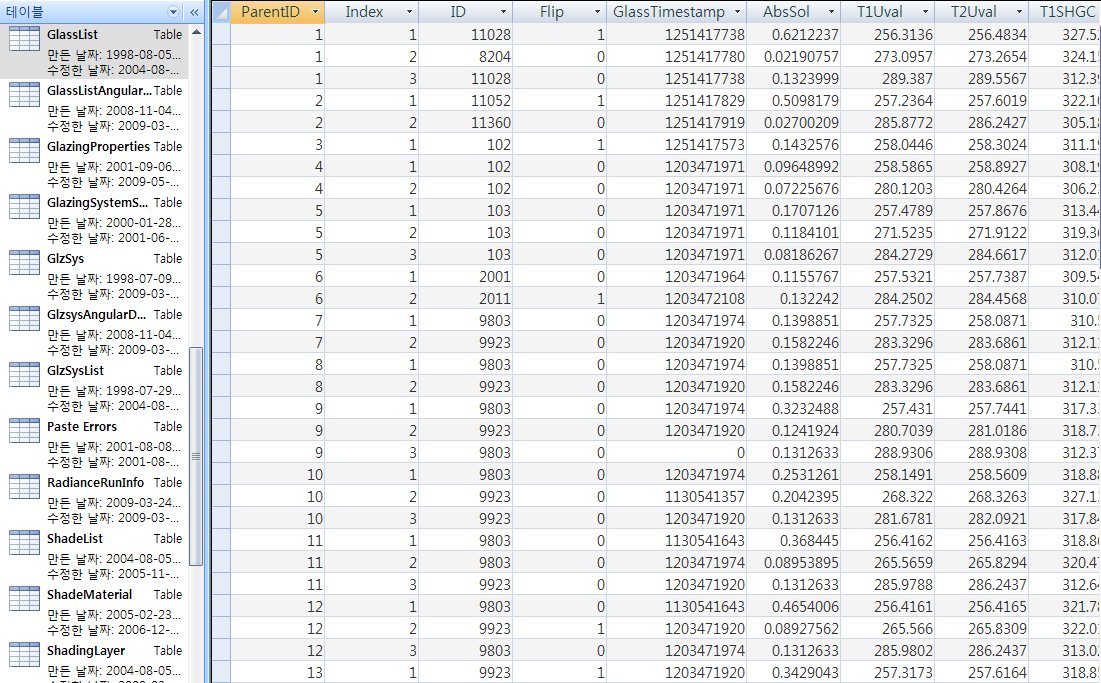This screenshot has width=1101, height=683.
Task: Open the 테이블 navigation pane category menu
Action: pyautogui.click(x=174, y=12)
